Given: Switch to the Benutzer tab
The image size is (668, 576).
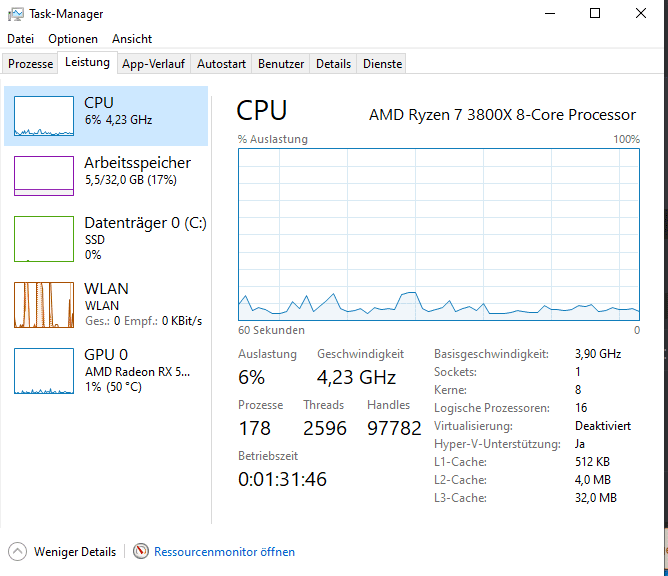Looking at the screenshot, I should point(281,64).
